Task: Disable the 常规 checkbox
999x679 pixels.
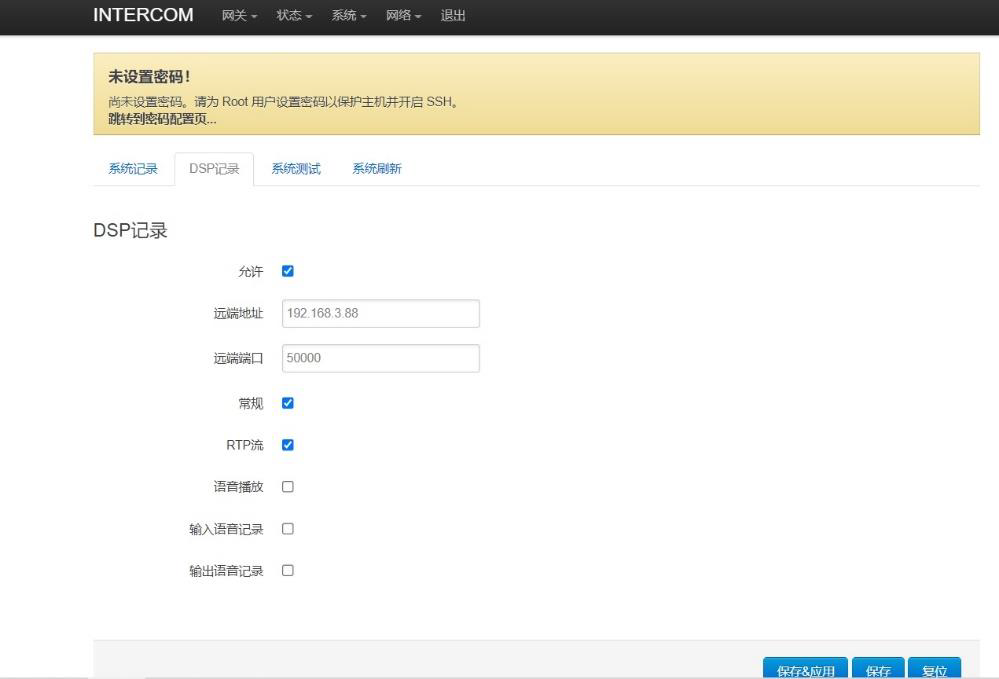Action: [288, 403]
